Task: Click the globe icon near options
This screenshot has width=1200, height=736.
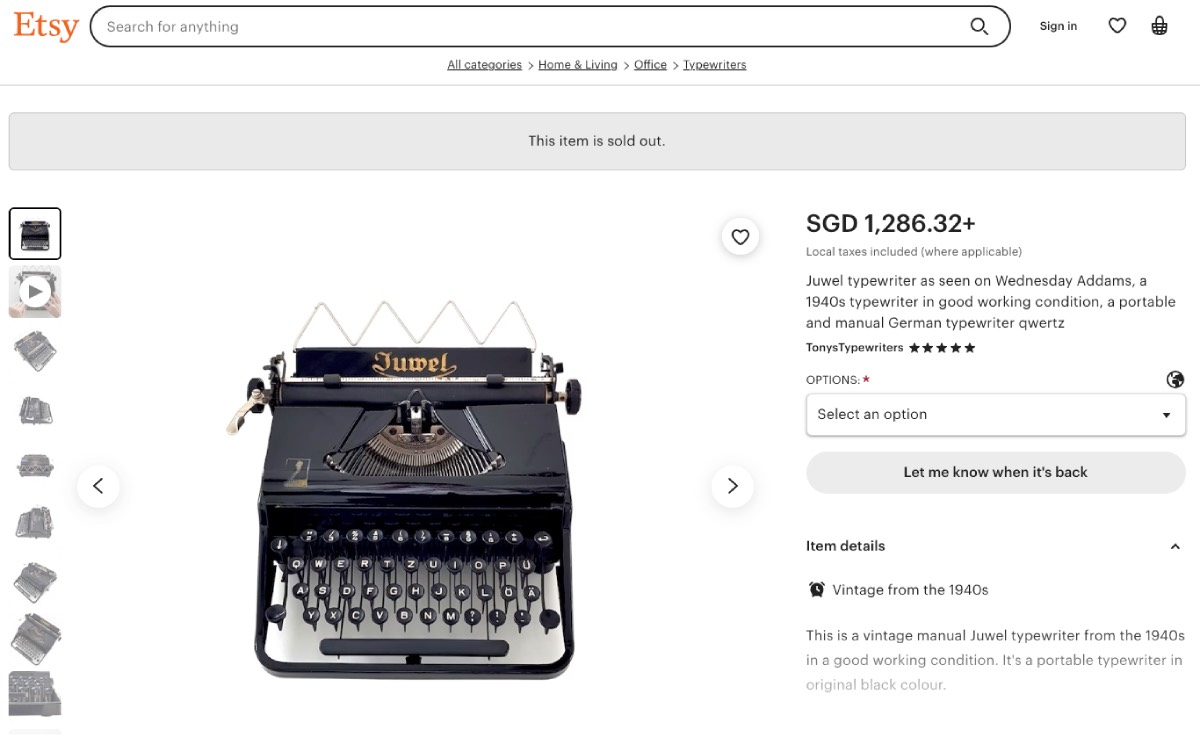Action: [1175, 379]
